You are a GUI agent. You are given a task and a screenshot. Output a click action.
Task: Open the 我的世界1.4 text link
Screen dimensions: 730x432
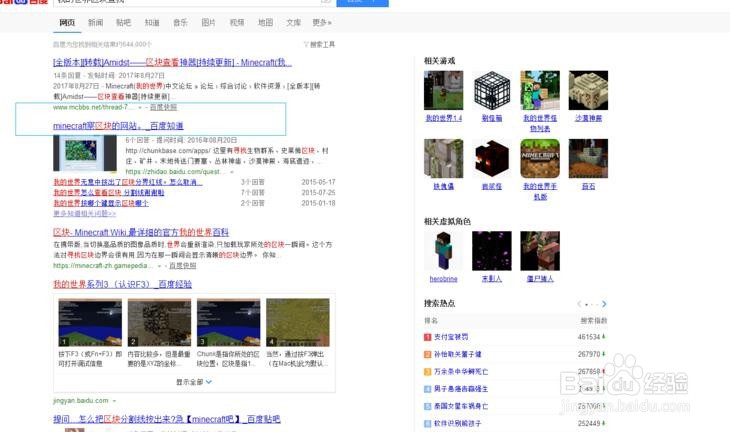[444, 118]
